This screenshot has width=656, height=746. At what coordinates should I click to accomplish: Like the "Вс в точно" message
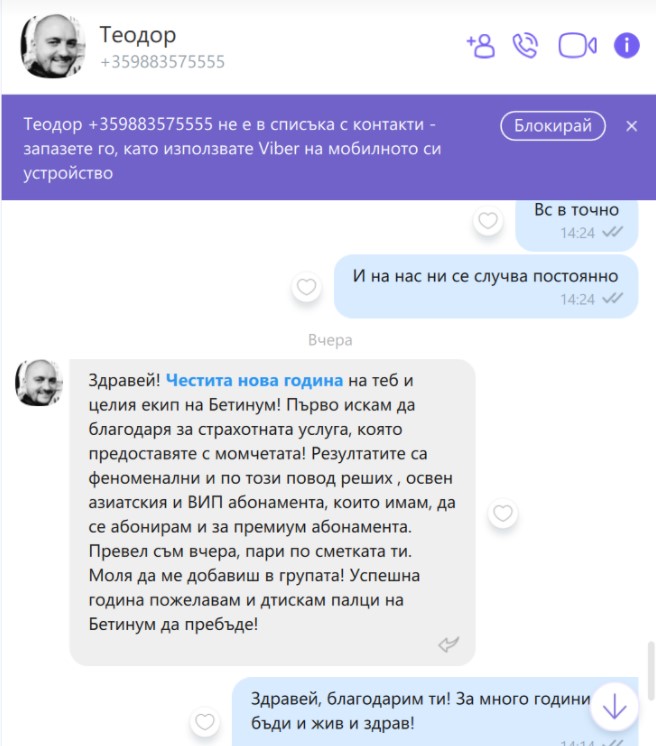click(488, 221)
